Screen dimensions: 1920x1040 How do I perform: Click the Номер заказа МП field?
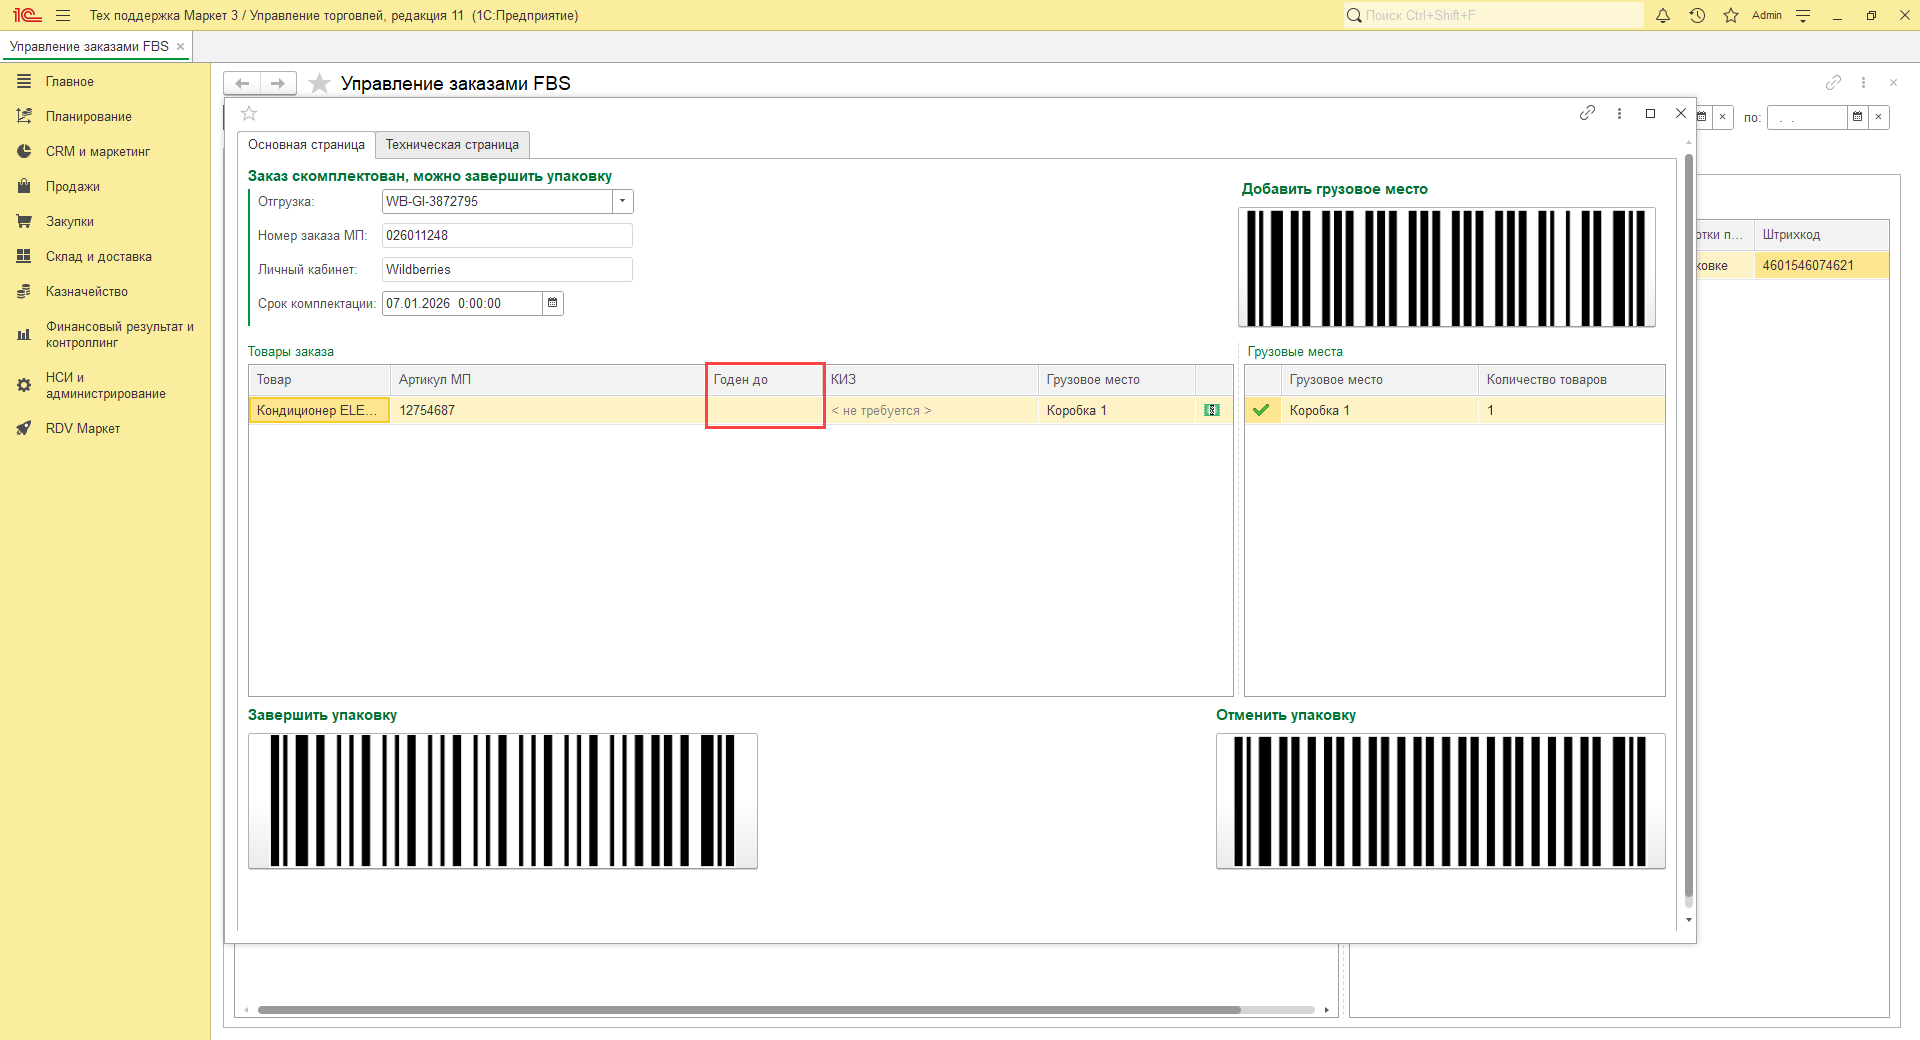507,236
